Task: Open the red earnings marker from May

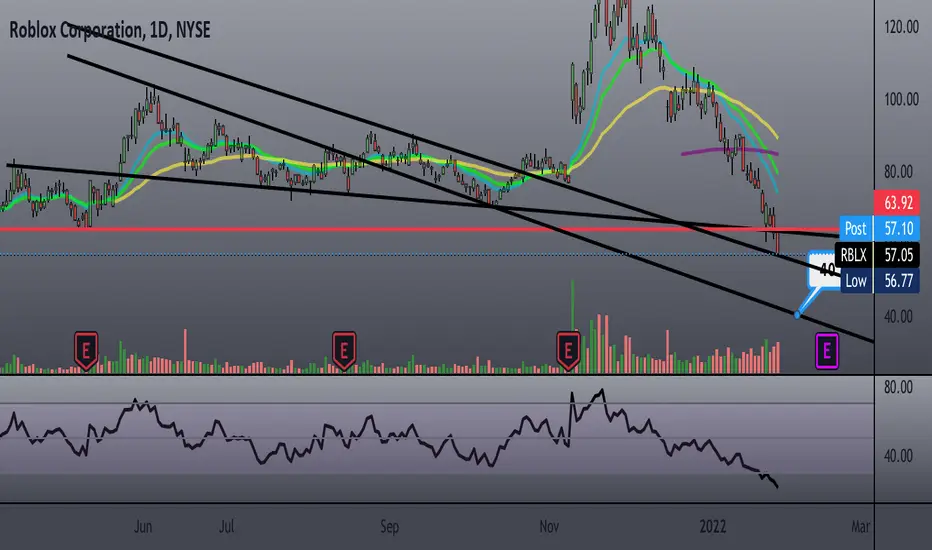Action: (86, 350)
